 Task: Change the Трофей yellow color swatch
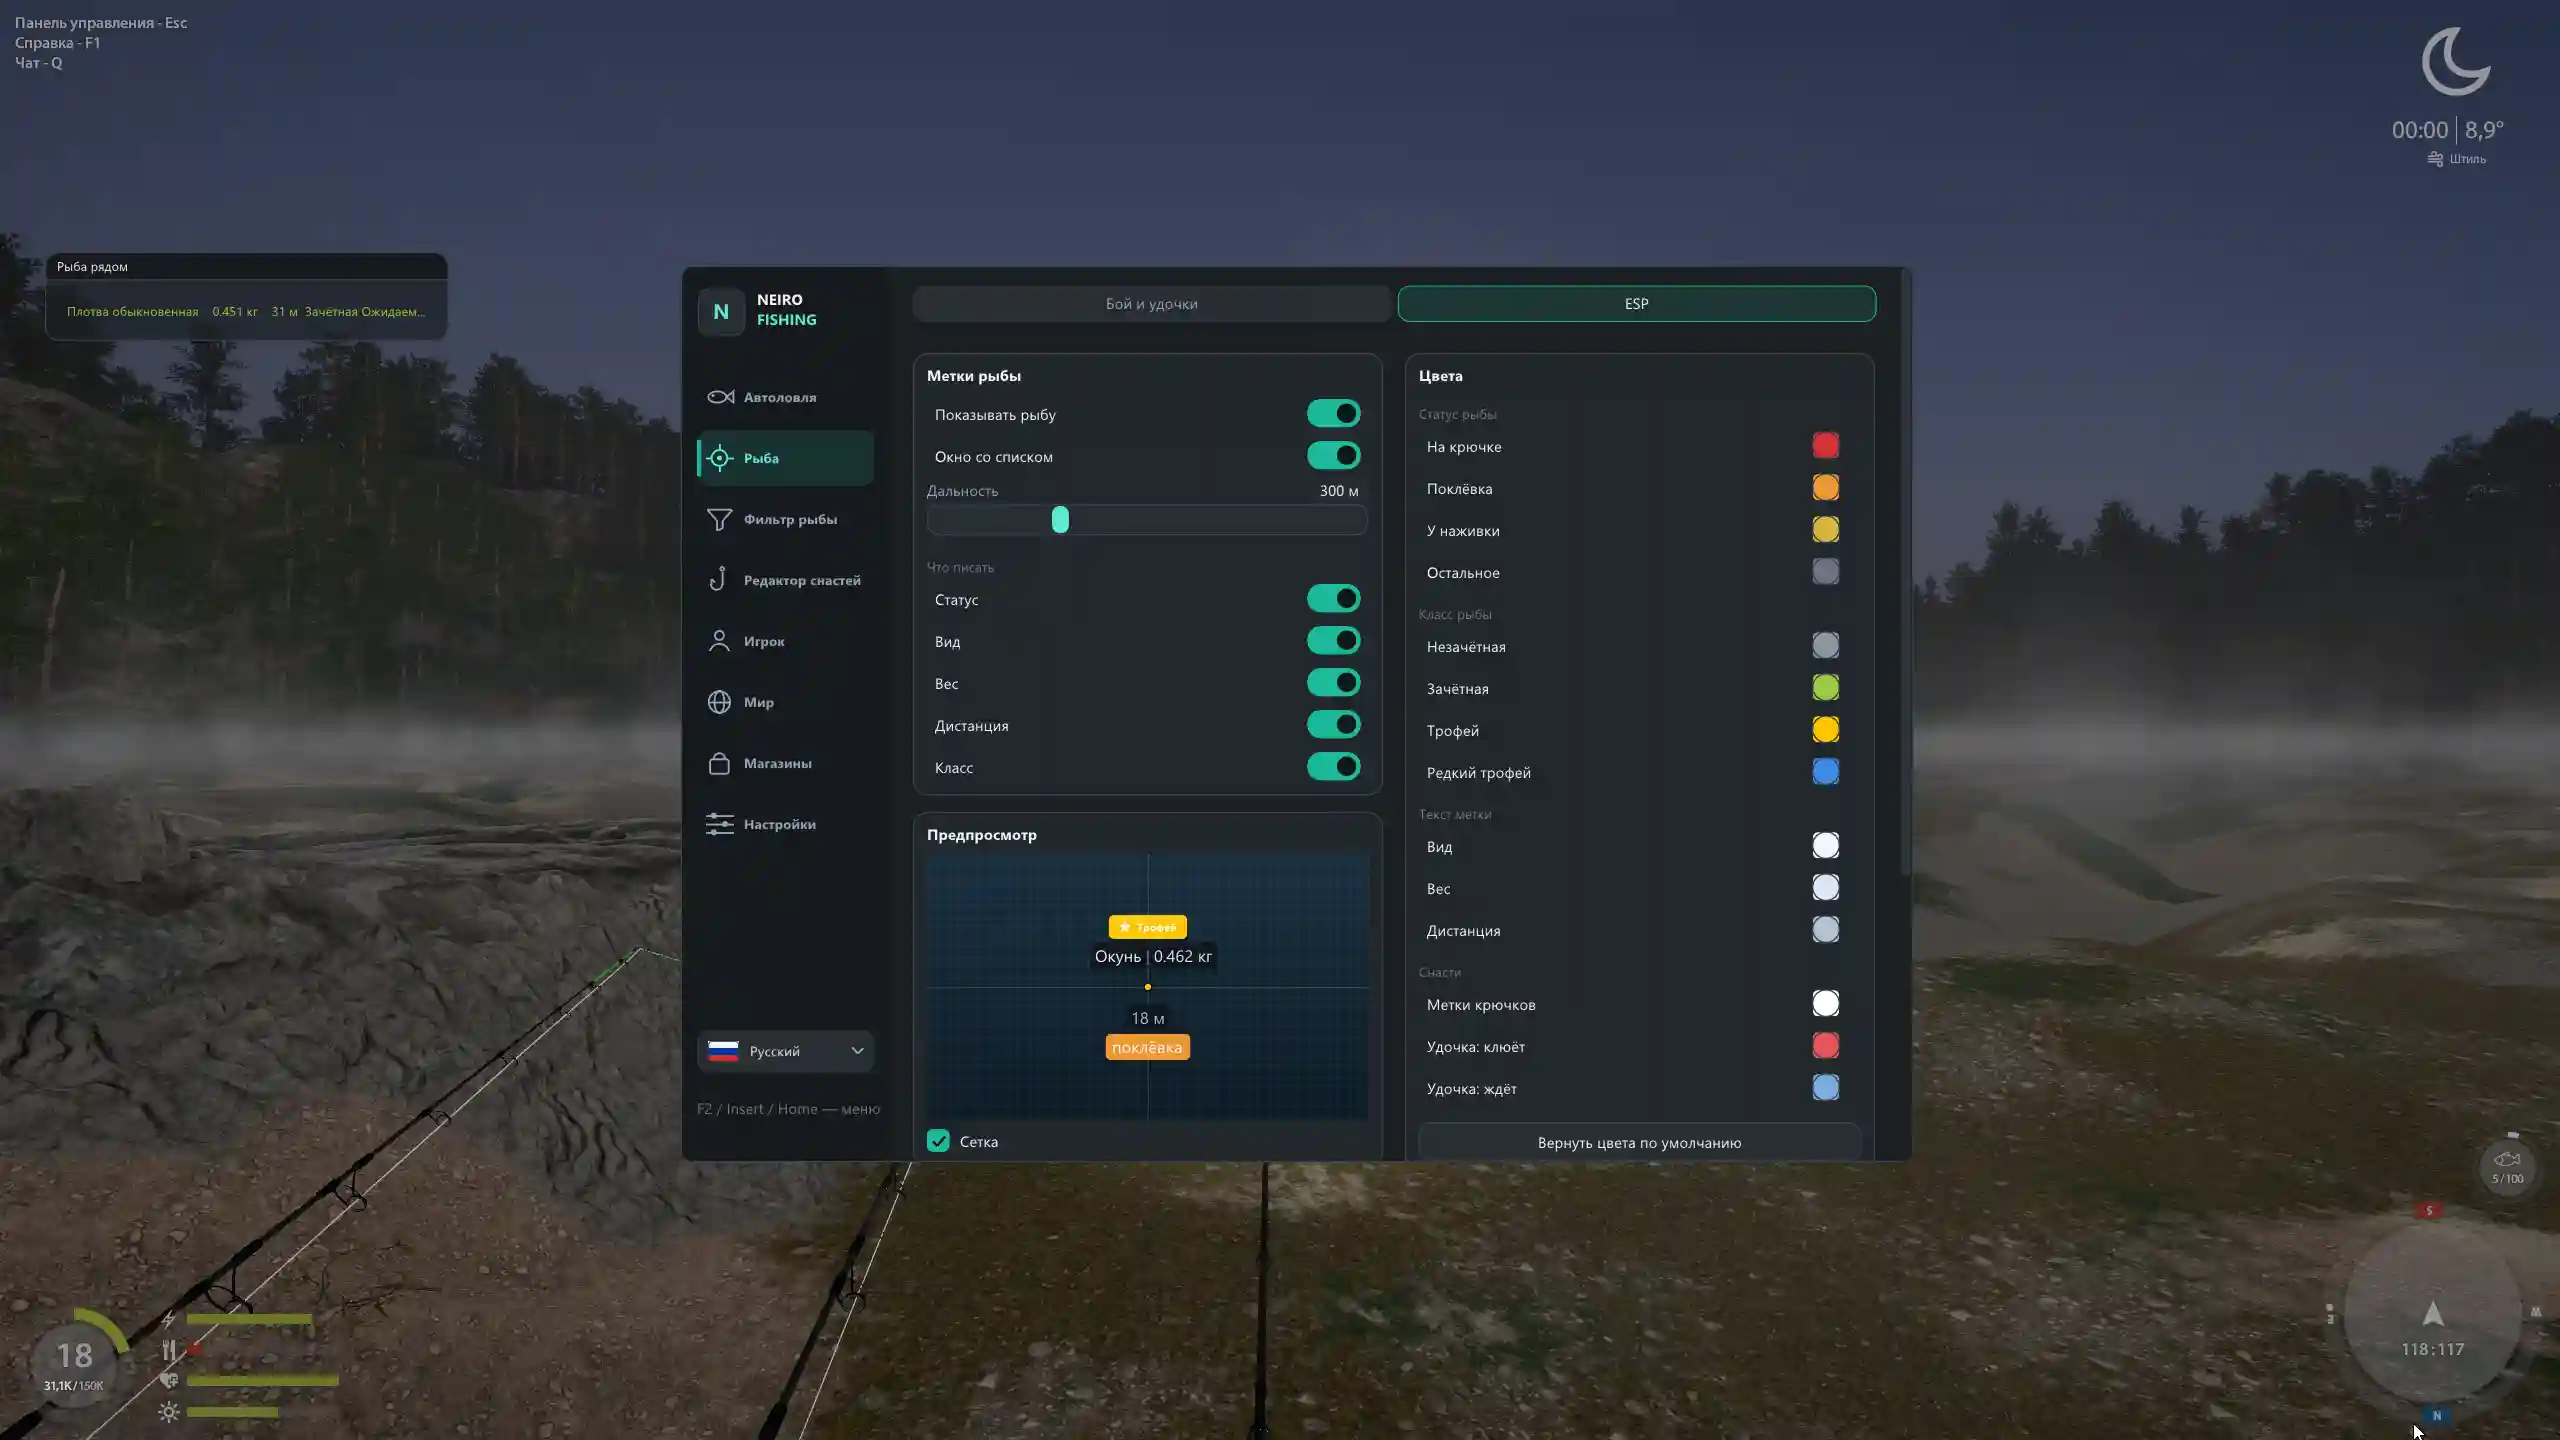point(1825,730)
